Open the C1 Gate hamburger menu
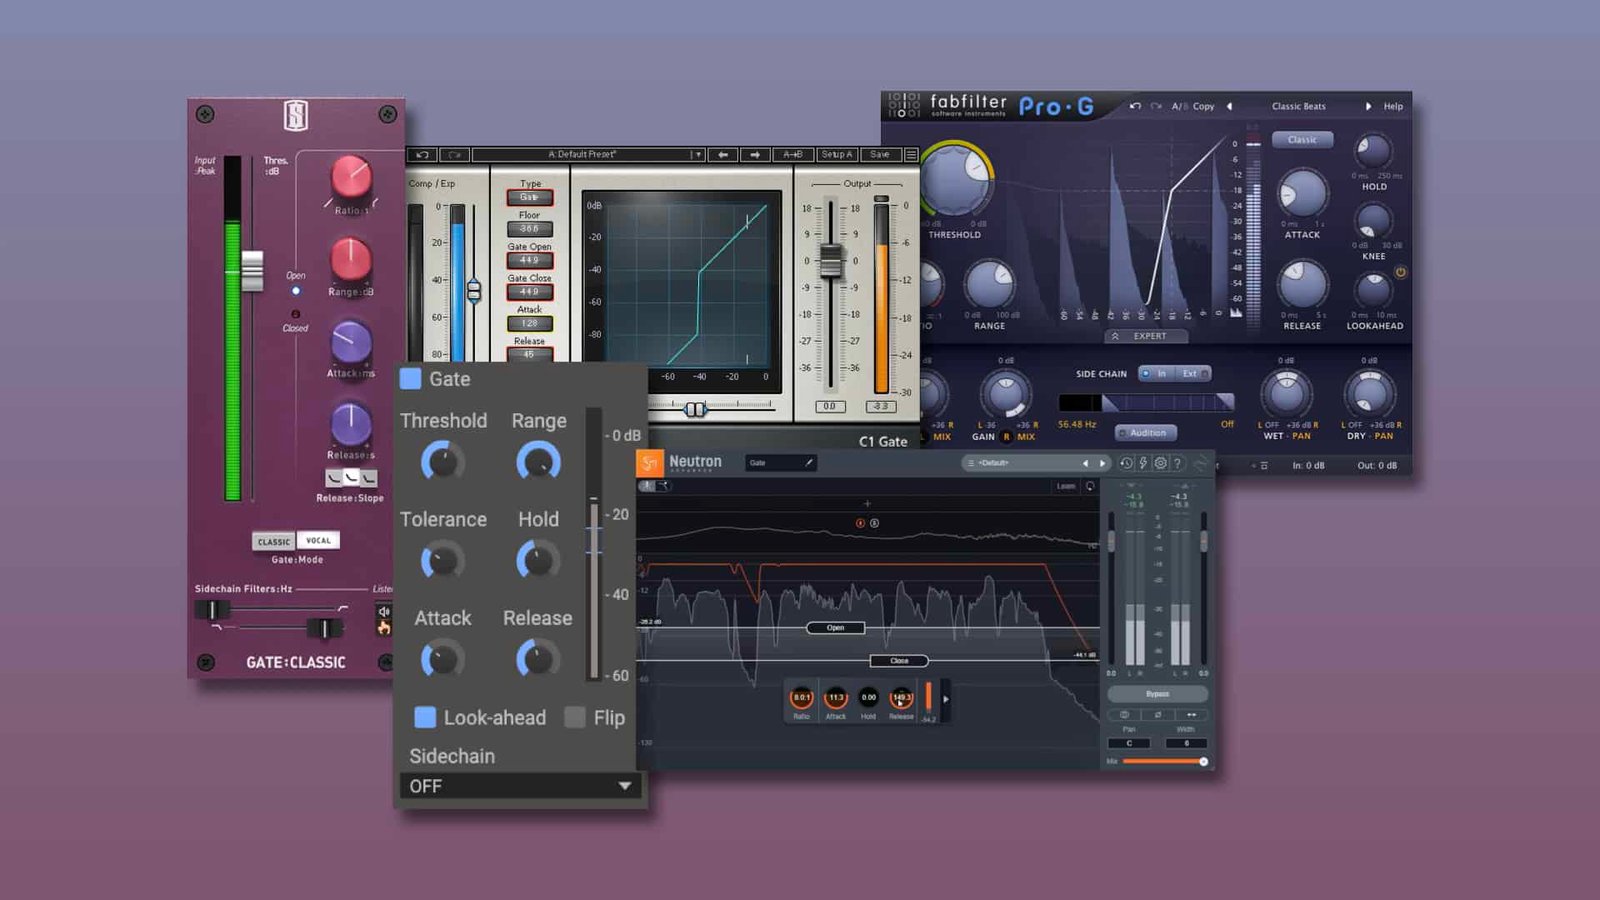1600x900 pixels. (911, 155)
